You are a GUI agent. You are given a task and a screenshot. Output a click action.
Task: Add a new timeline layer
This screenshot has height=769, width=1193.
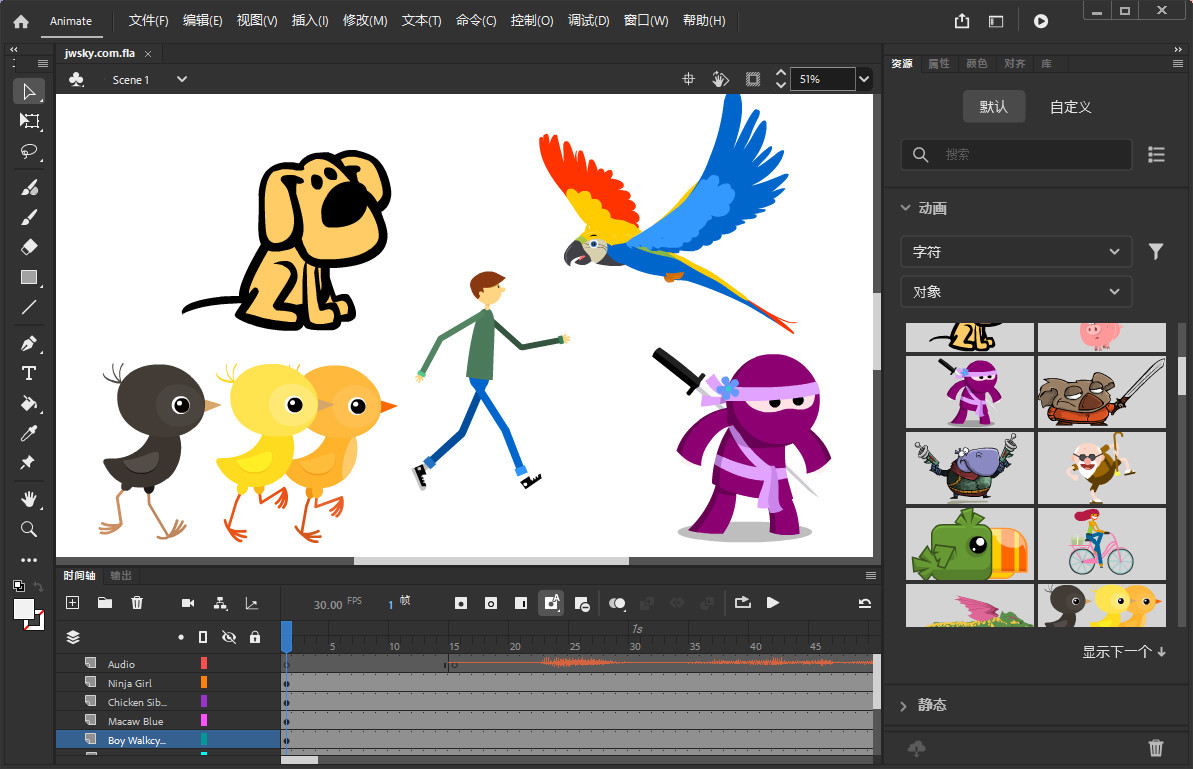[x=72, y=603]
